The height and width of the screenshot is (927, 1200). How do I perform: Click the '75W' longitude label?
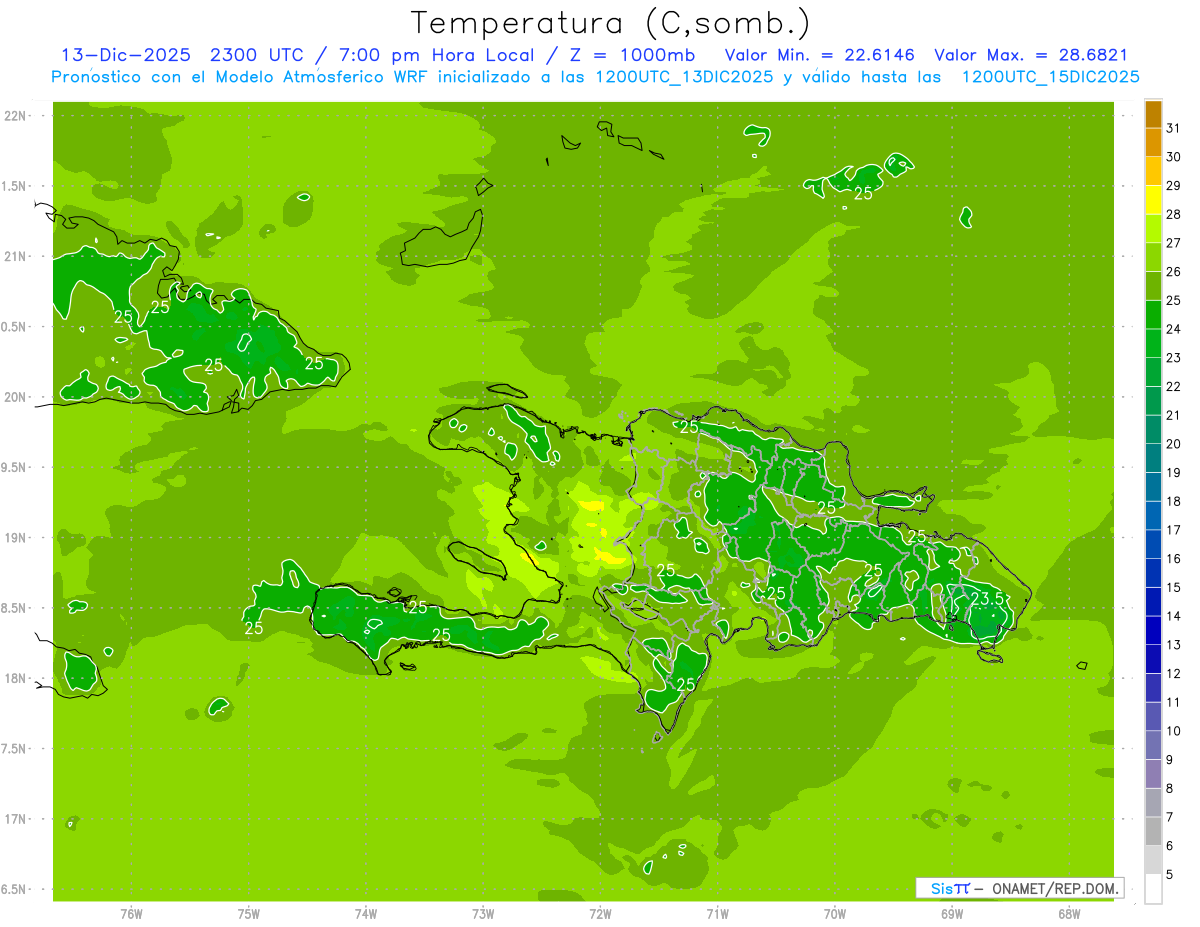pos(249,914)
